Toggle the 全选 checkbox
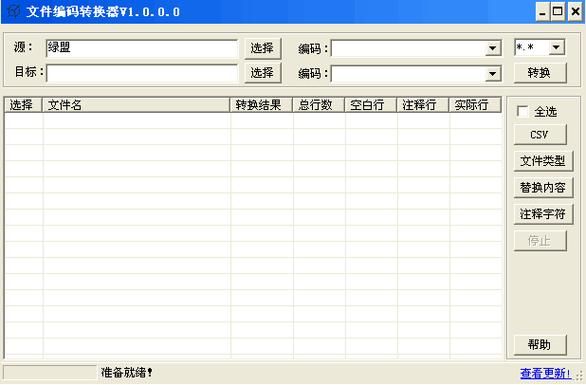The width and height of the screenshot is (586, 385). 522,111
